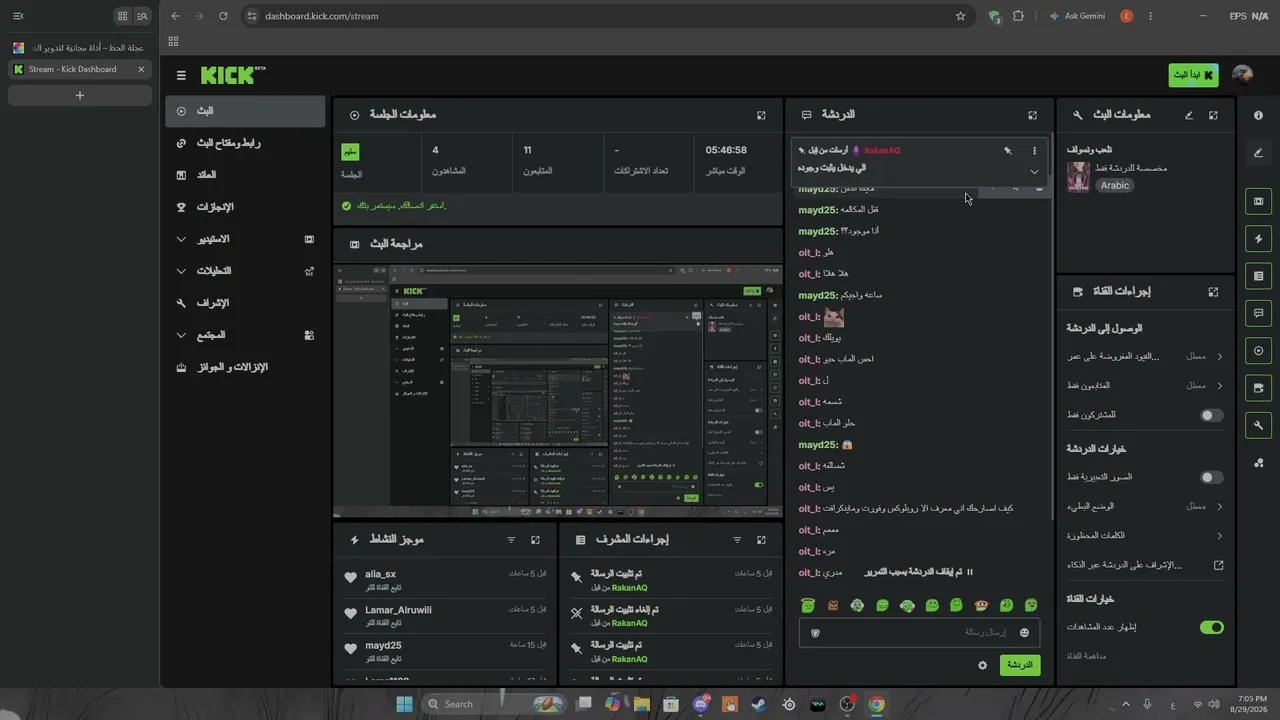1280x720 pixels.
Task: Click the pencil icon in the right rail
Action: click(x=1258, y=153)
